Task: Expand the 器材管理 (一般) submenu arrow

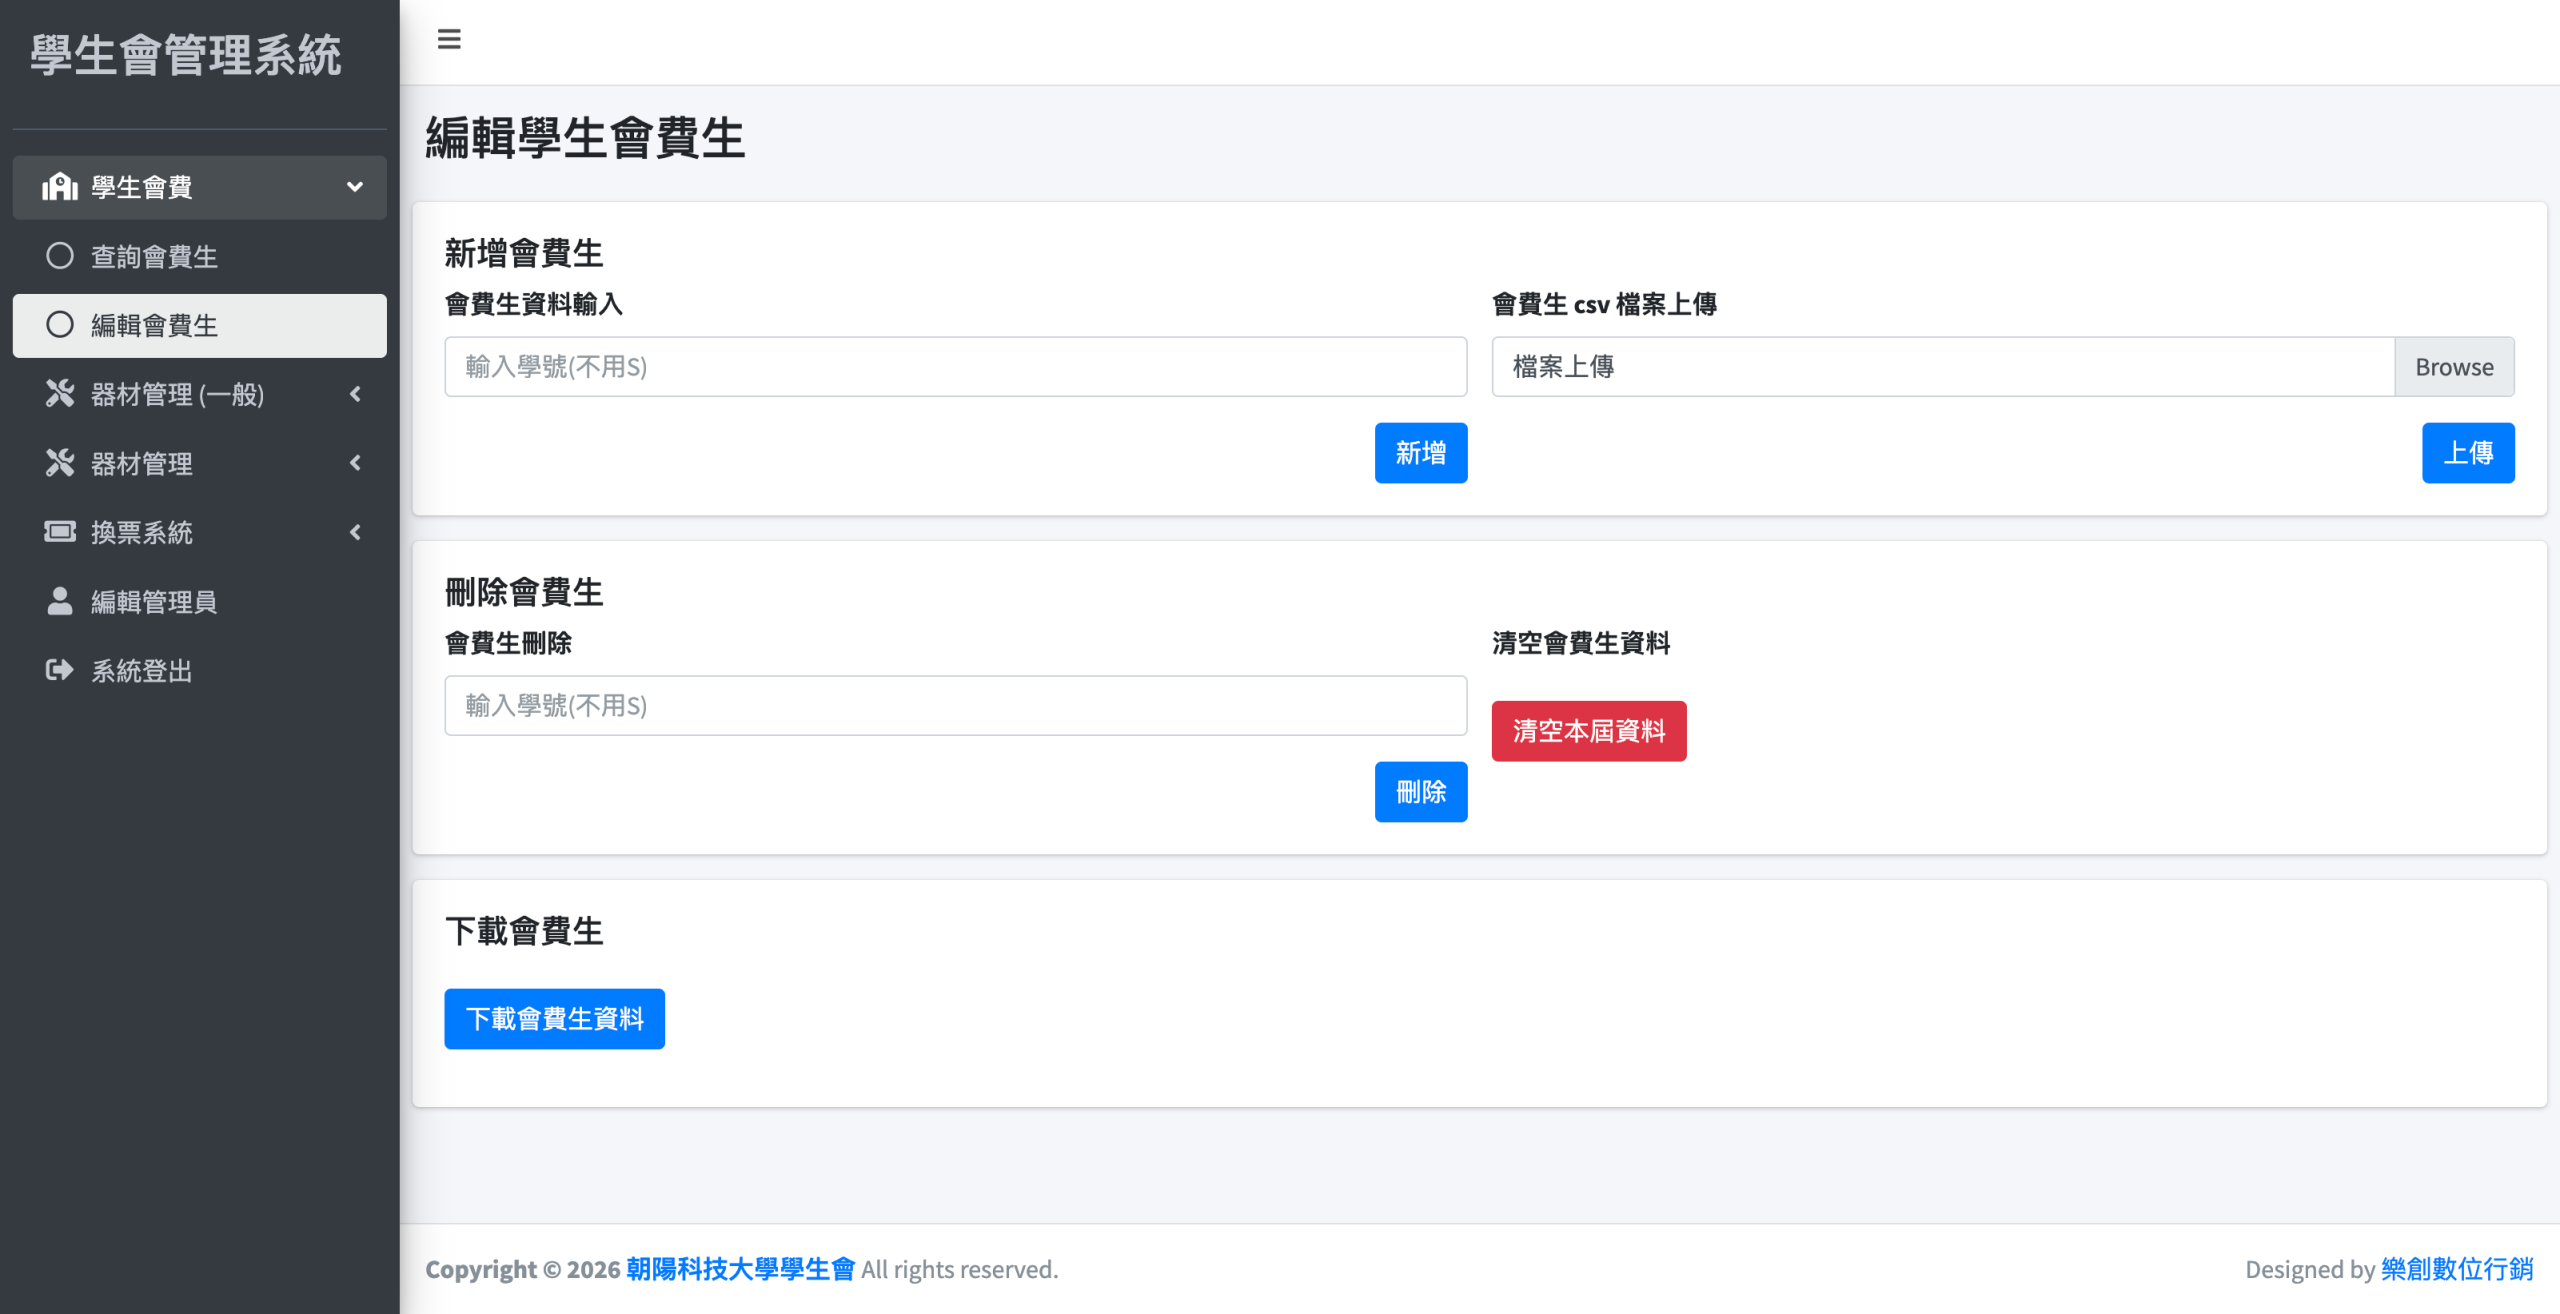Action: coord(354,394)
